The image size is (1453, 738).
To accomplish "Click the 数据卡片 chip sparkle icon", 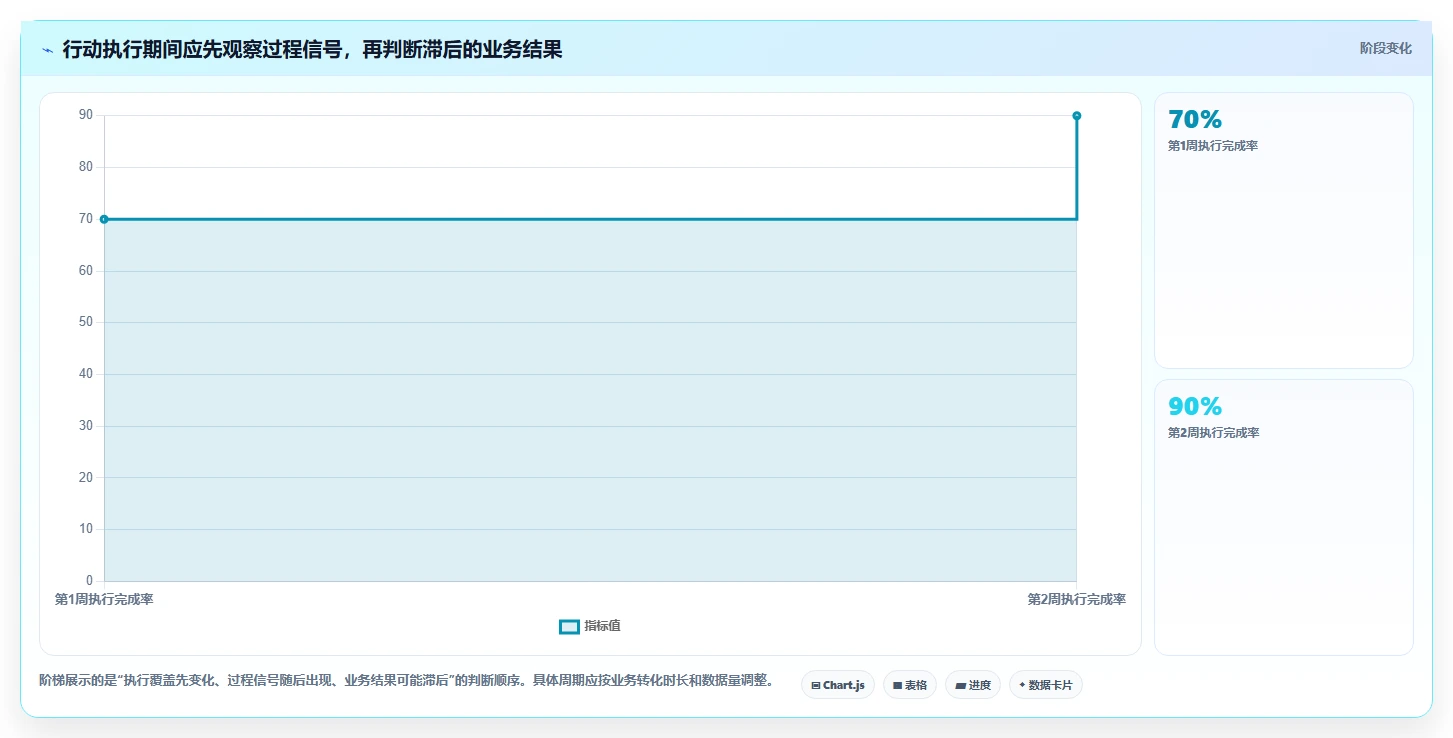I will [x=1022, y=685].
